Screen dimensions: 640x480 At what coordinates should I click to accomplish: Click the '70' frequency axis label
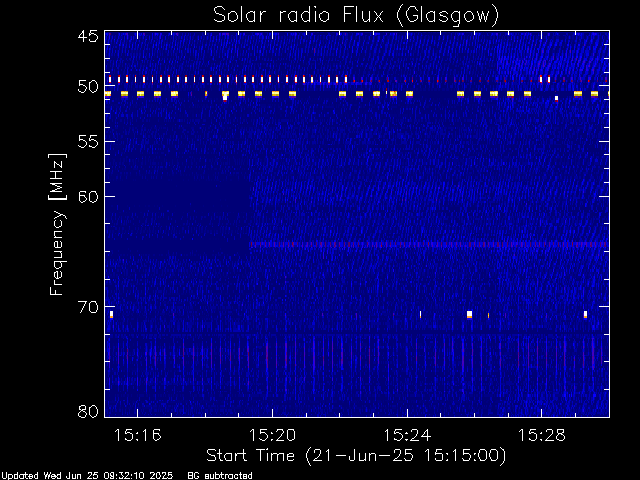(88, 307)
